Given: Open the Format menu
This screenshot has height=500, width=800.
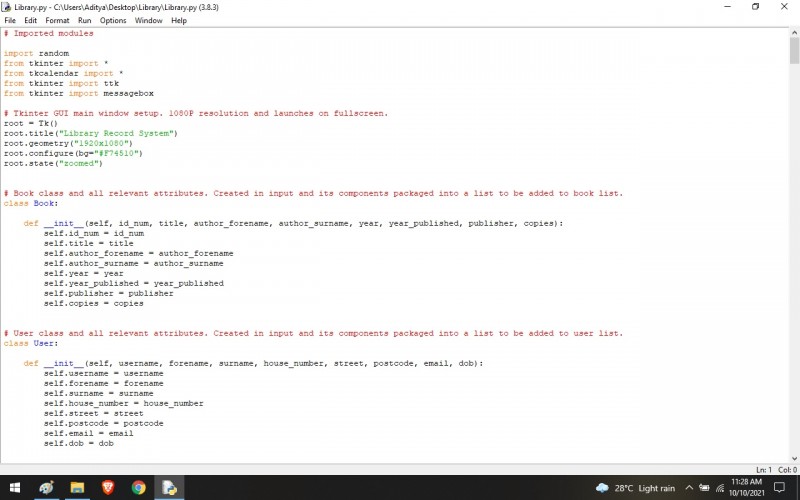Looking at the screenshot, I should [x=57, y=20].
